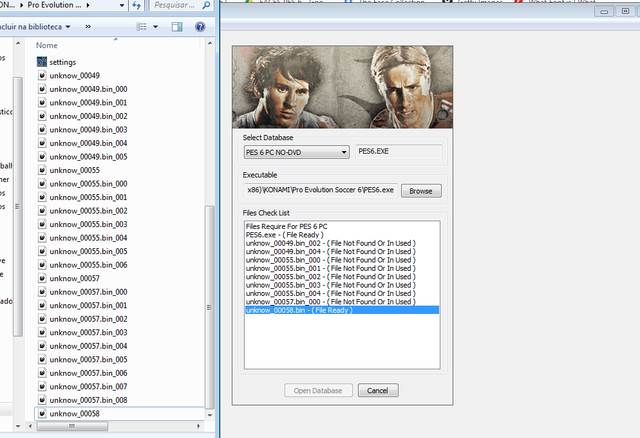Click the navigation pane scroll up arrow

pos(18,43)
